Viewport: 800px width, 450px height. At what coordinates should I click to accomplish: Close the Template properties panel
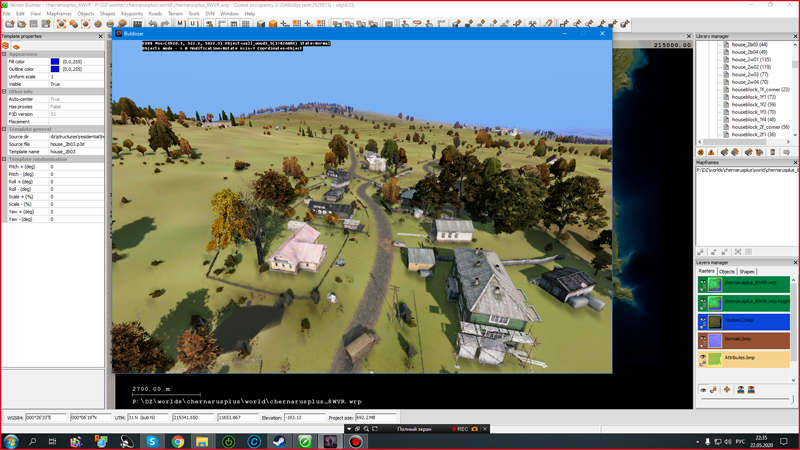point(100,36)
